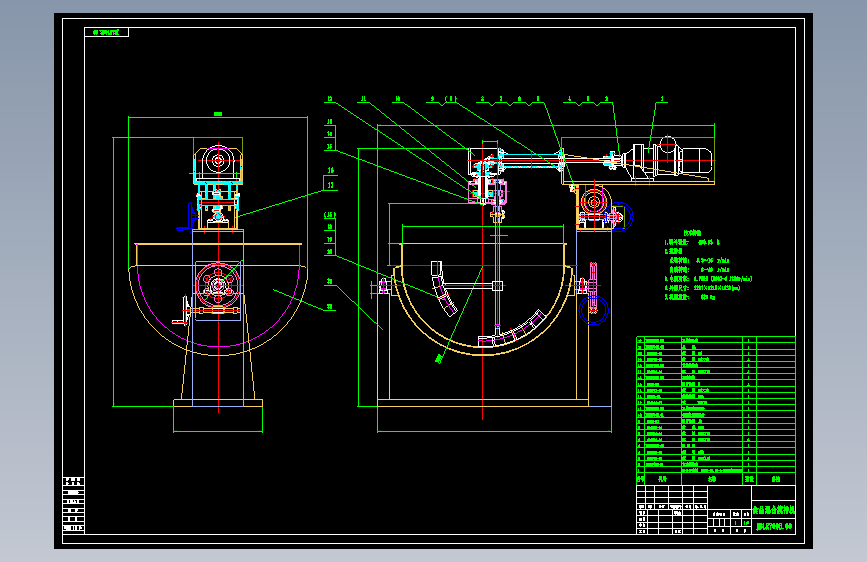Click the blue handwheel next to the worm gearbox

click(620, 216)
